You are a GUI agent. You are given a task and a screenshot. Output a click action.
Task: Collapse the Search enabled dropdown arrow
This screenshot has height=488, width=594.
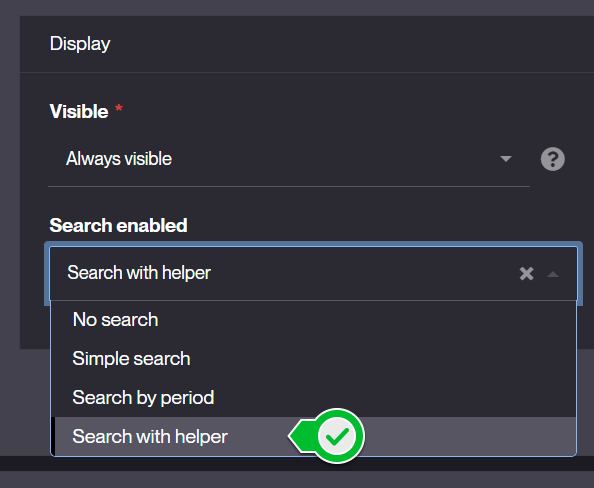pos(553,274)
